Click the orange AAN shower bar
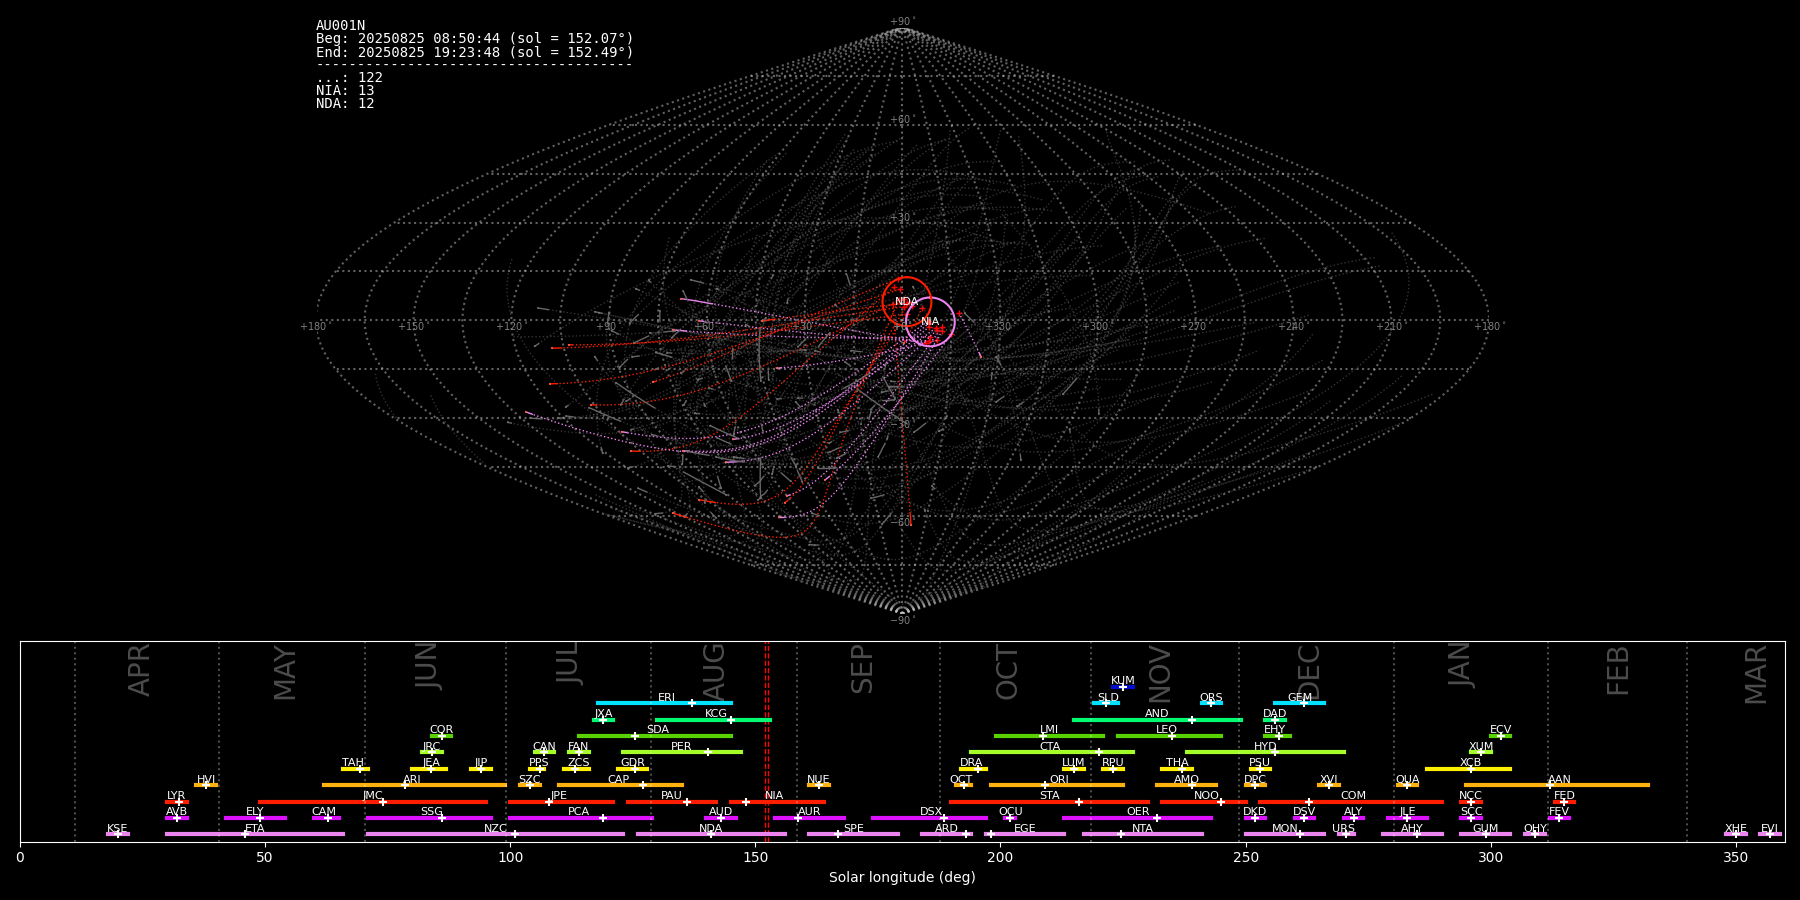The image size is (1800, 900). tap(1557, 785)
